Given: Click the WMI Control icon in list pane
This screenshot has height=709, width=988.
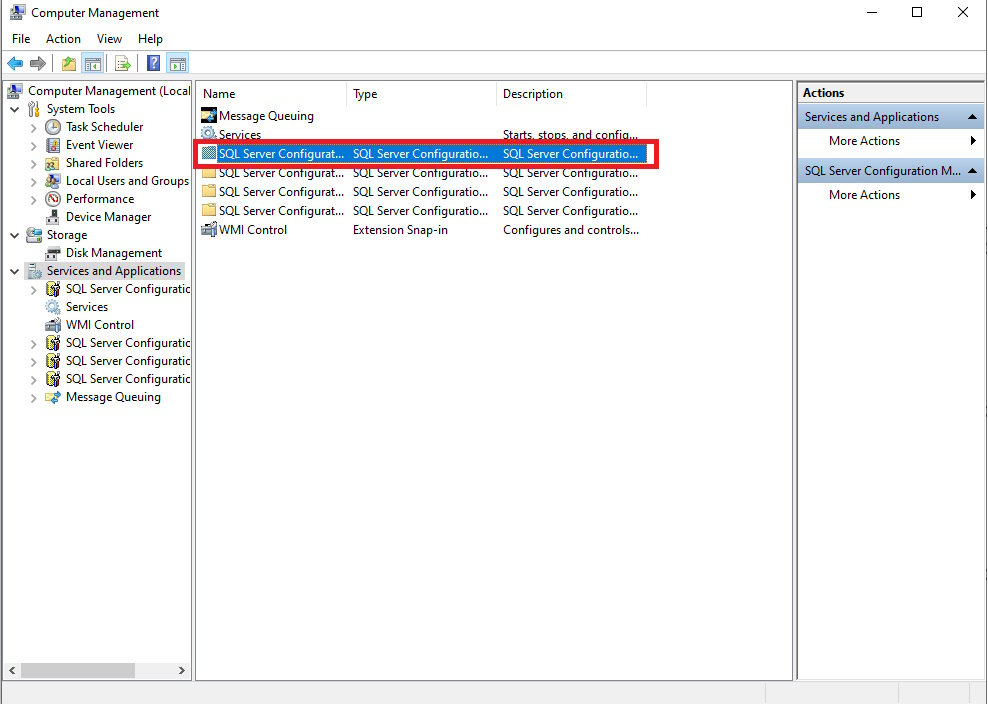Looking at the screenshot, I should pyautogui.click(x=209, y=229).
